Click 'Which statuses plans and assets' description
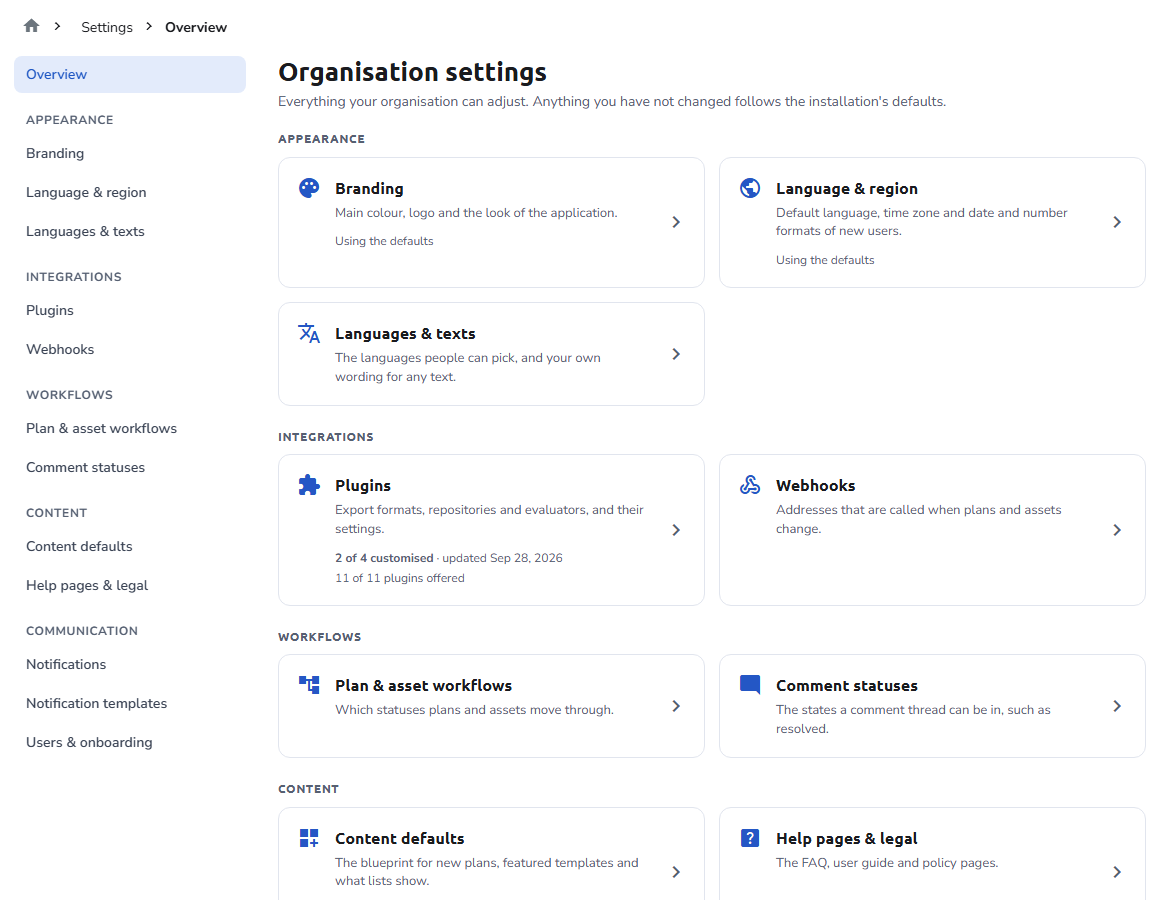The width and height of the screenshot is (1160, 900). [474, 710]
